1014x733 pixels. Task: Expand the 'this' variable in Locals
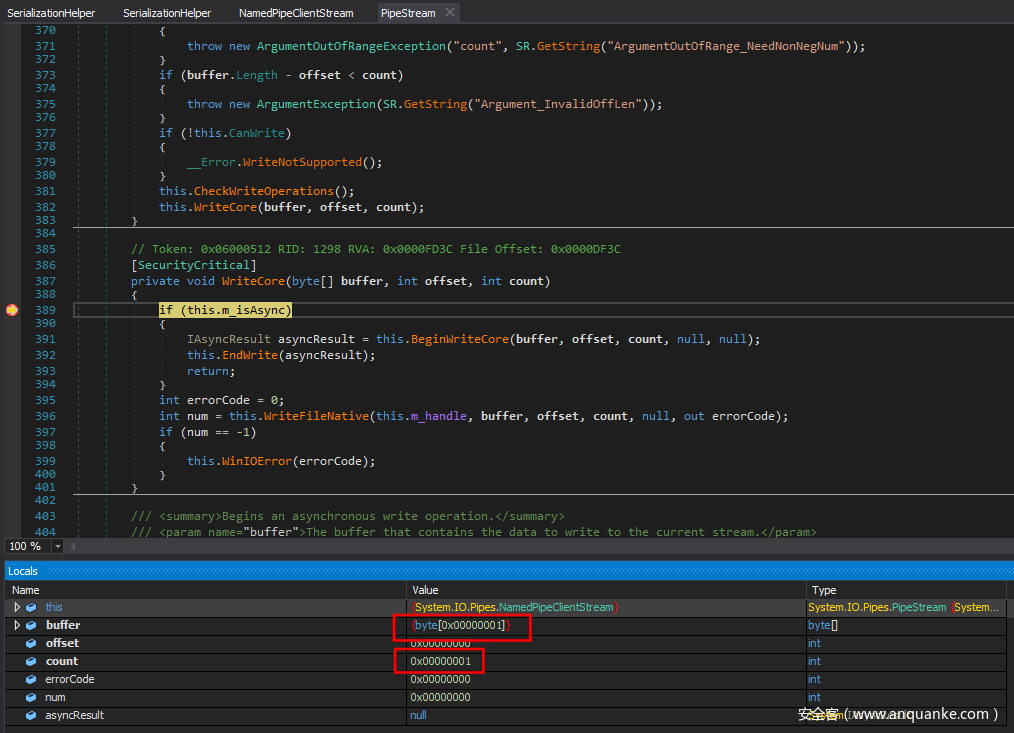coord(17,607)
